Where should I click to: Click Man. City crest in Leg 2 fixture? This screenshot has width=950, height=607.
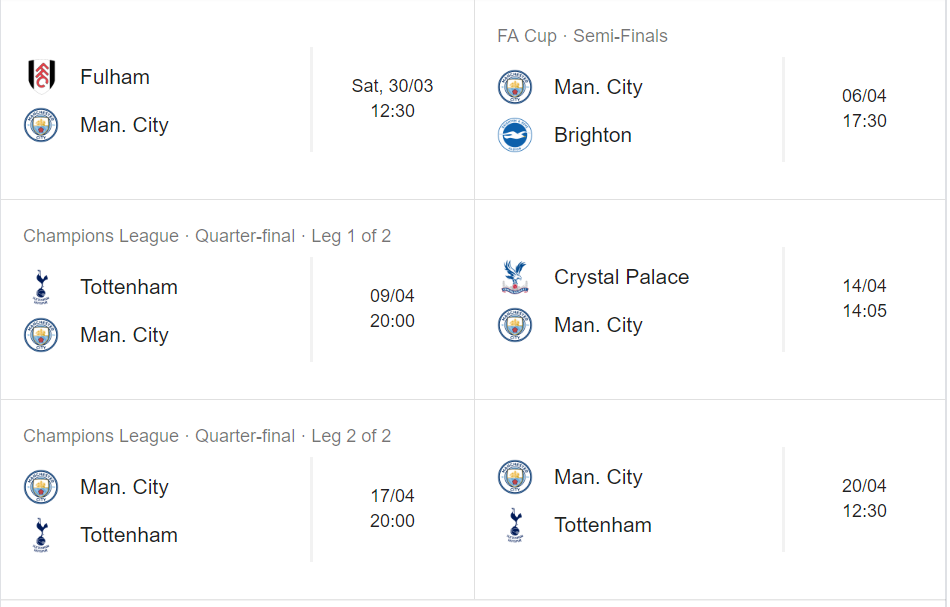pyautogui.click(x=41, y=486)
